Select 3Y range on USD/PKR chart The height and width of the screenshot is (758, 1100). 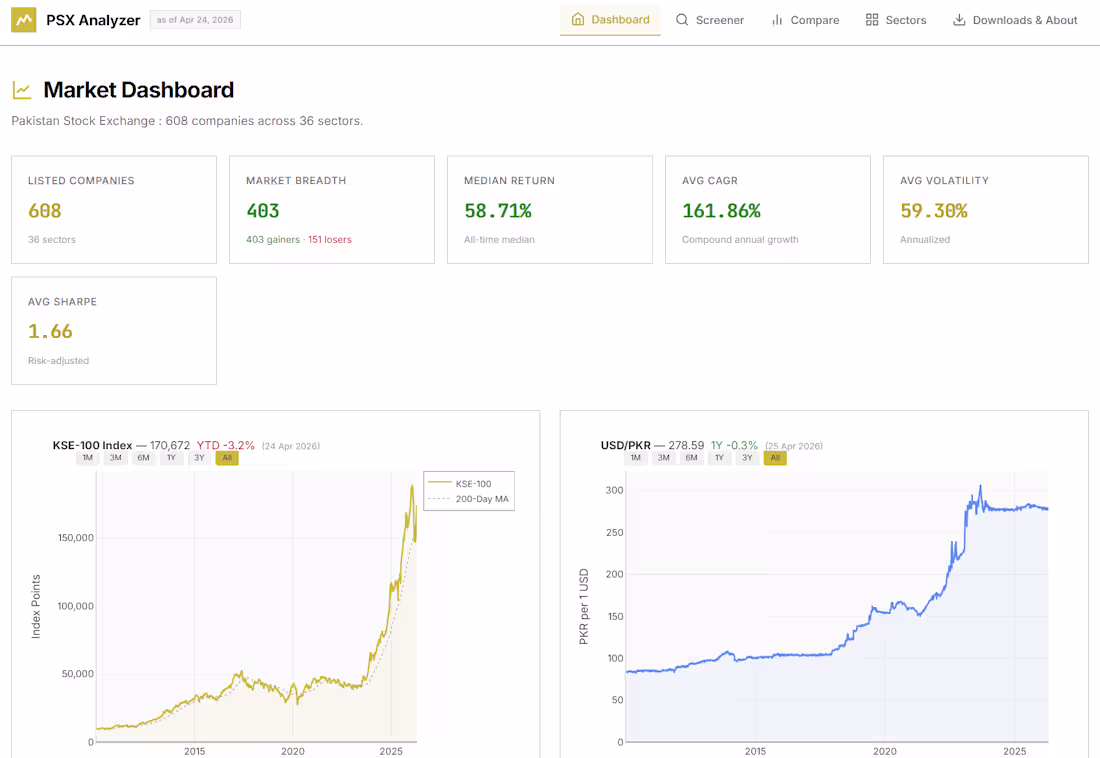click(746, 458)
